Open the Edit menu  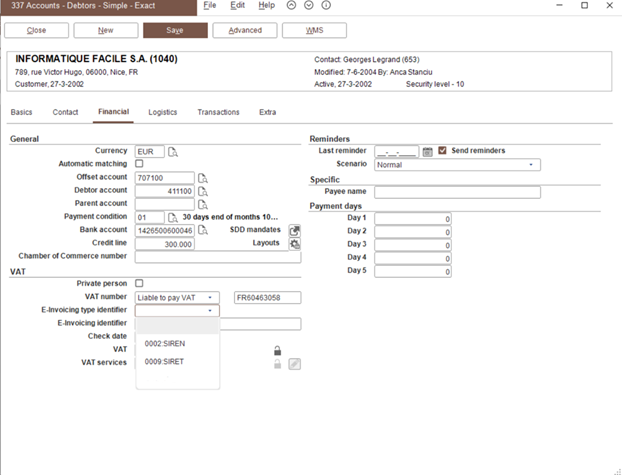237,5
